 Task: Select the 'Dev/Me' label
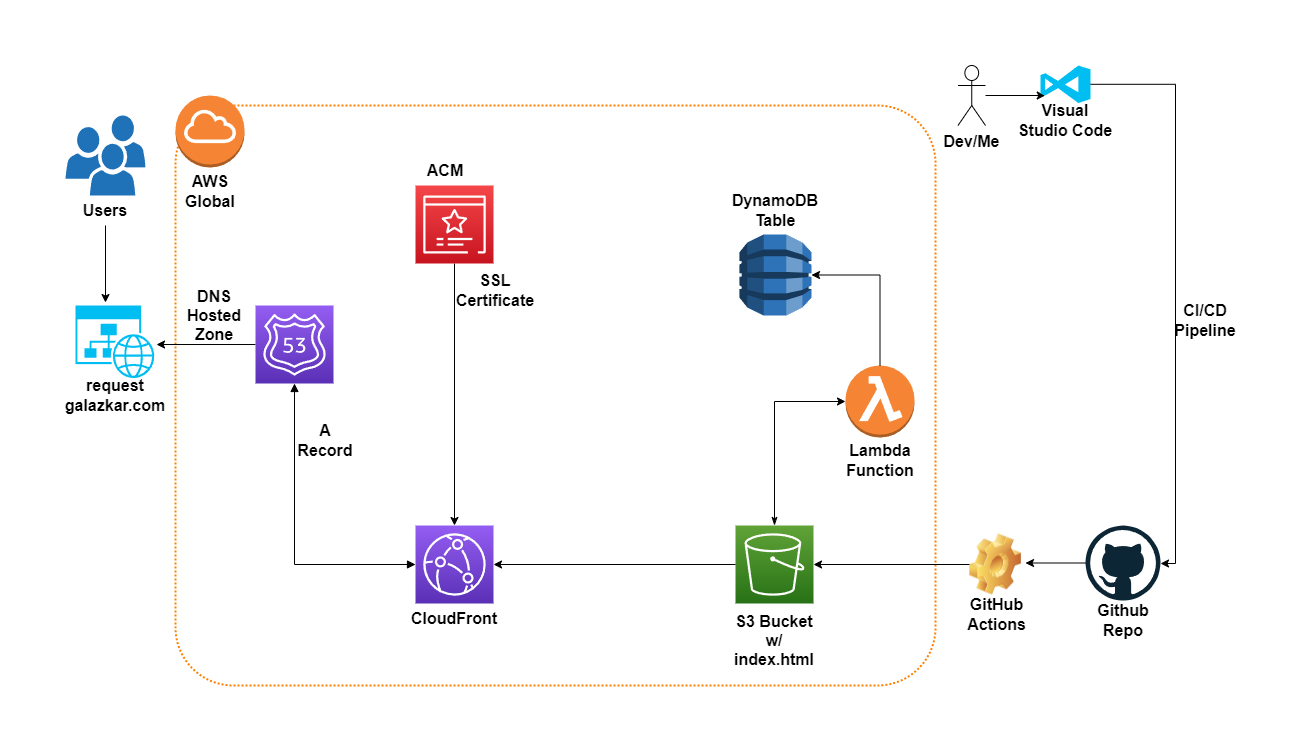(x=972, y=142)
